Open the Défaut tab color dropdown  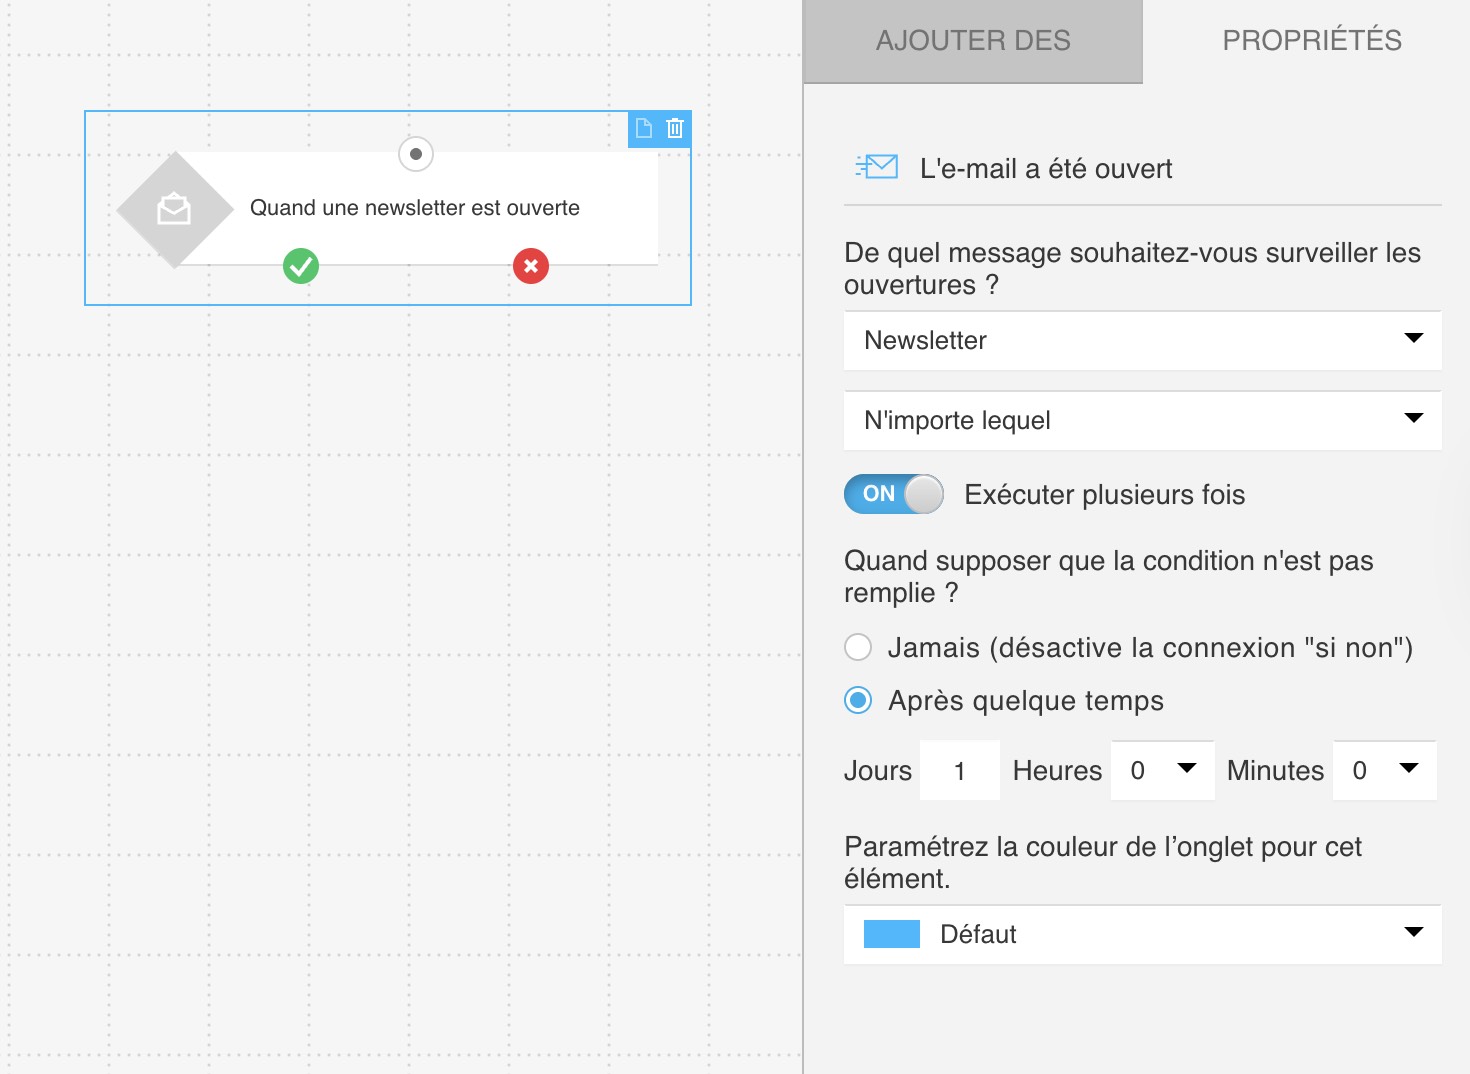pos(1143,934)
